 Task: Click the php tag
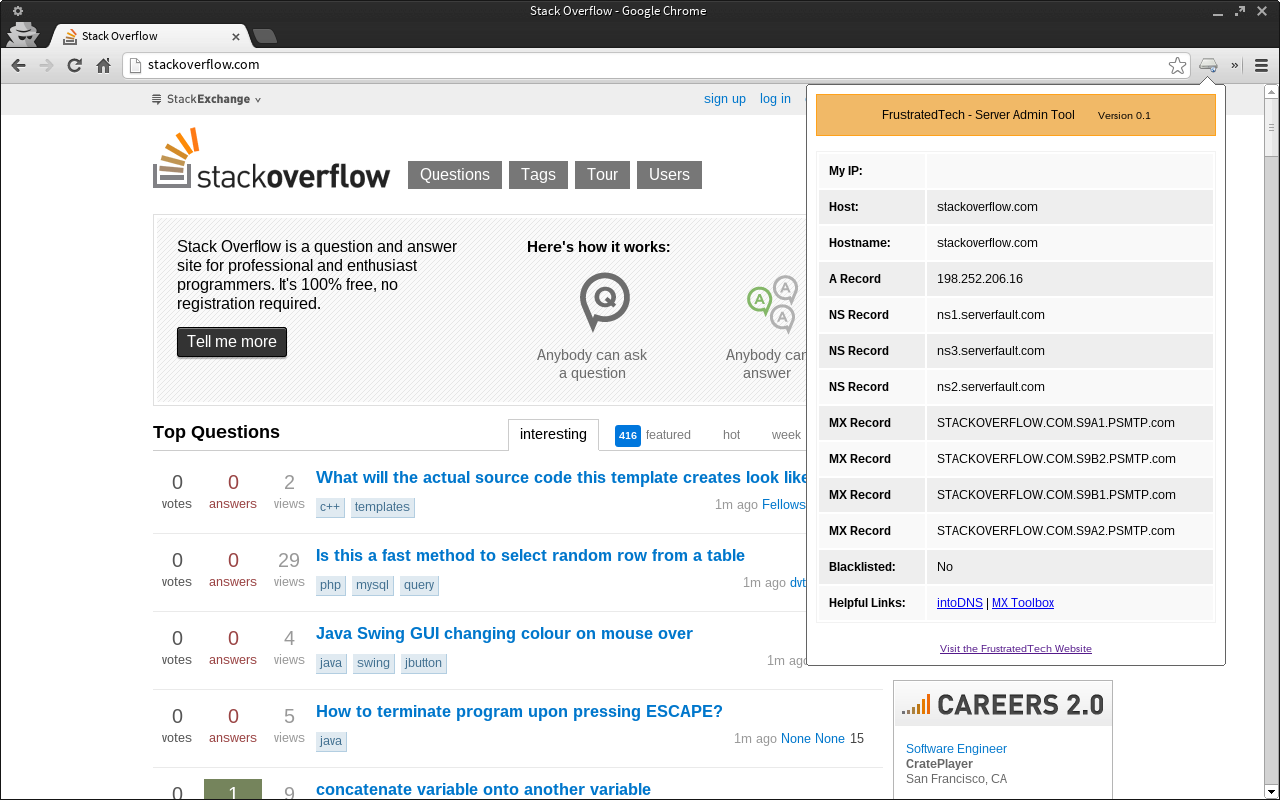[331, 585]
